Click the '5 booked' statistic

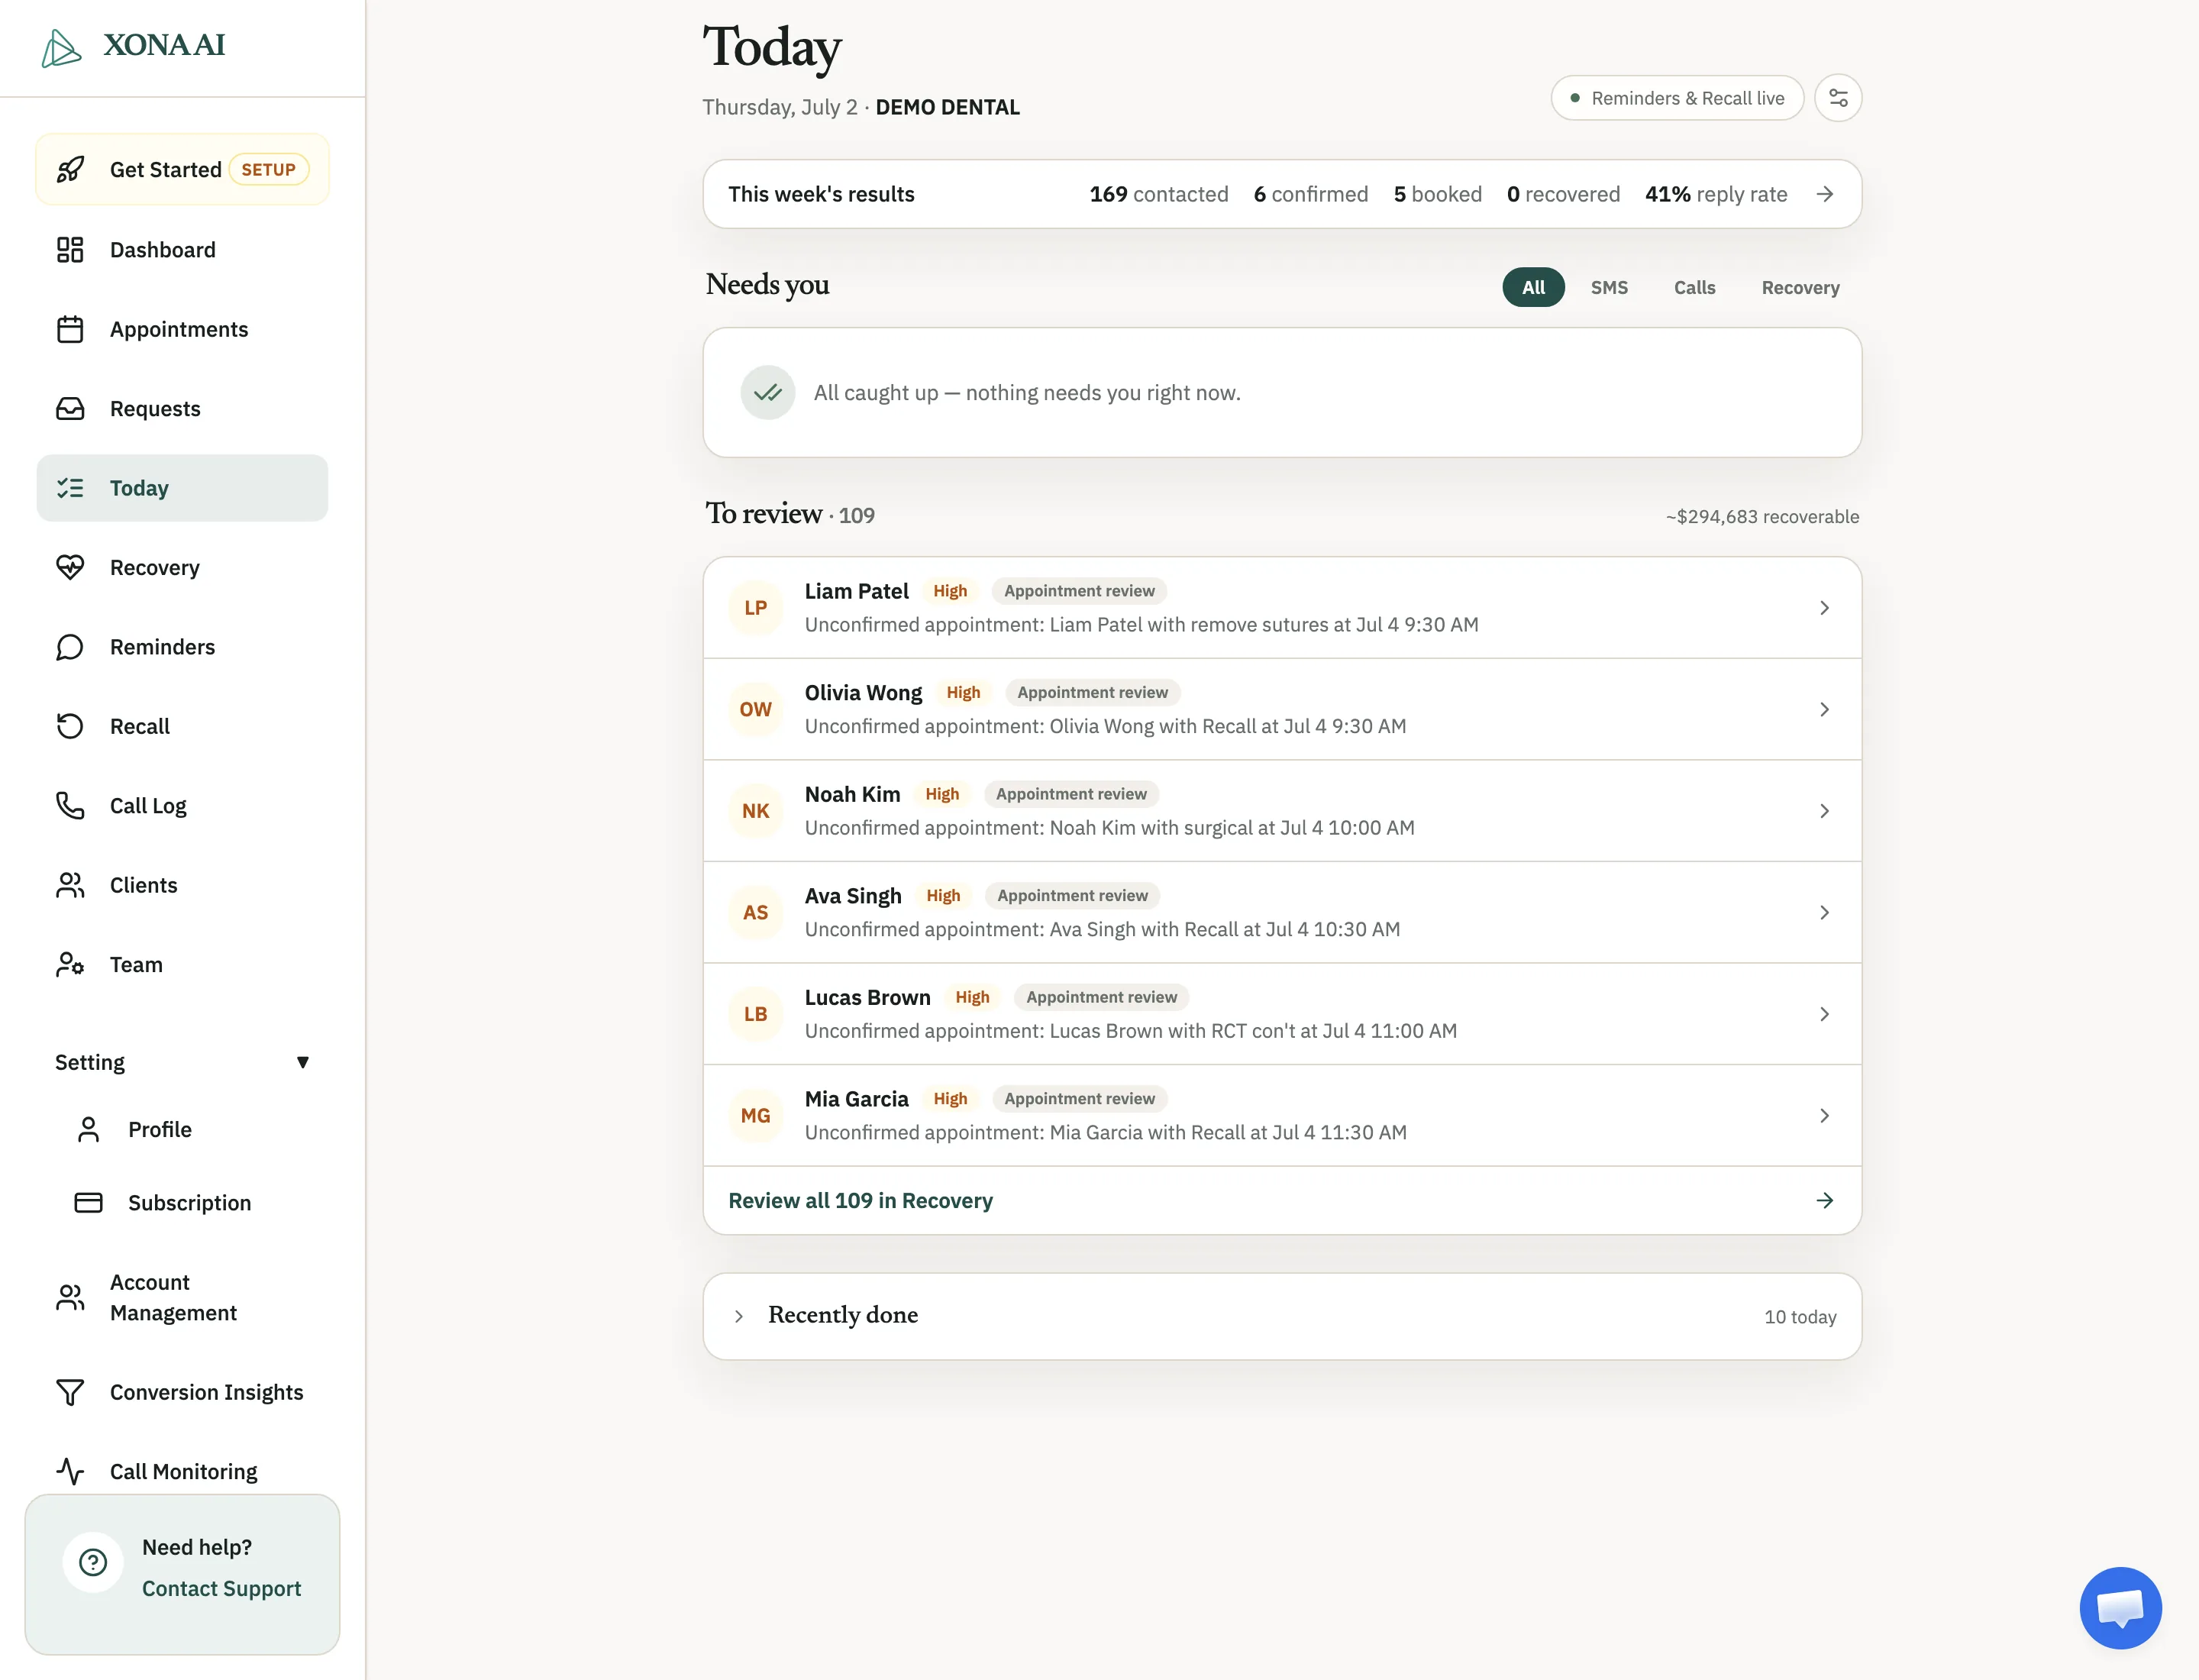(1438, 194)
